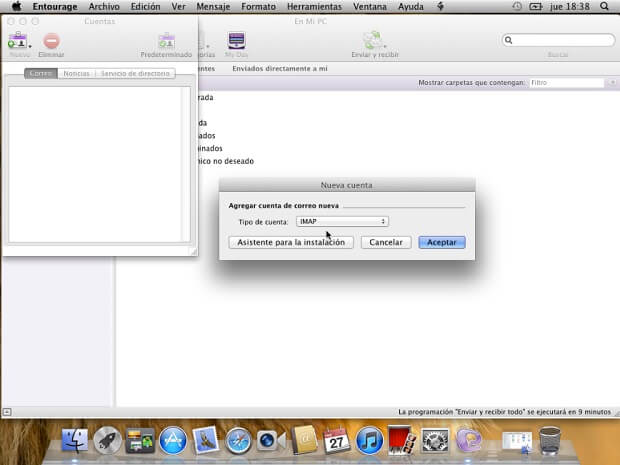Click the clear button next to Filtro
Image resolution: width=620 pixels, height=465 pixels.
click(x=612, y=83)
